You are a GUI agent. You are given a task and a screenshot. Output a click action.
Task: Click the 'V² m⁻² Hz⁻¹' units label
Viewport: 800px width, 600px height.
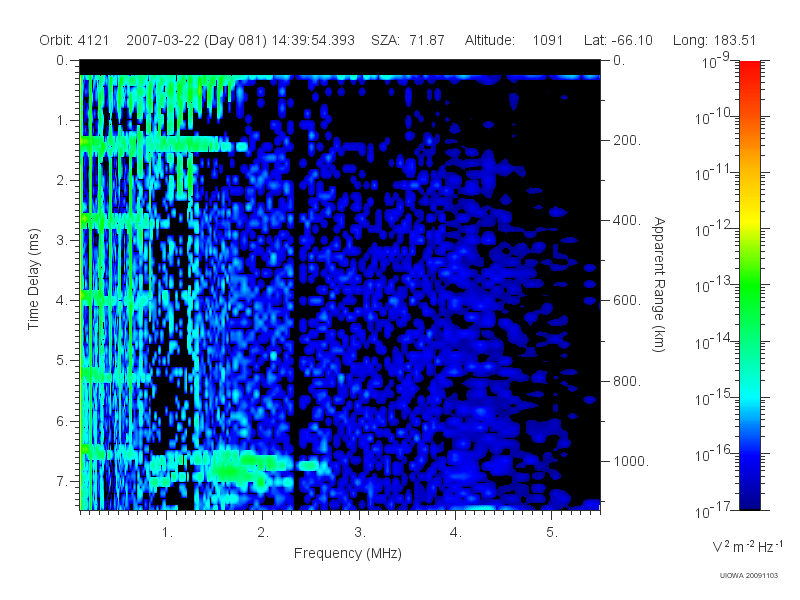(x=747, y=546)
